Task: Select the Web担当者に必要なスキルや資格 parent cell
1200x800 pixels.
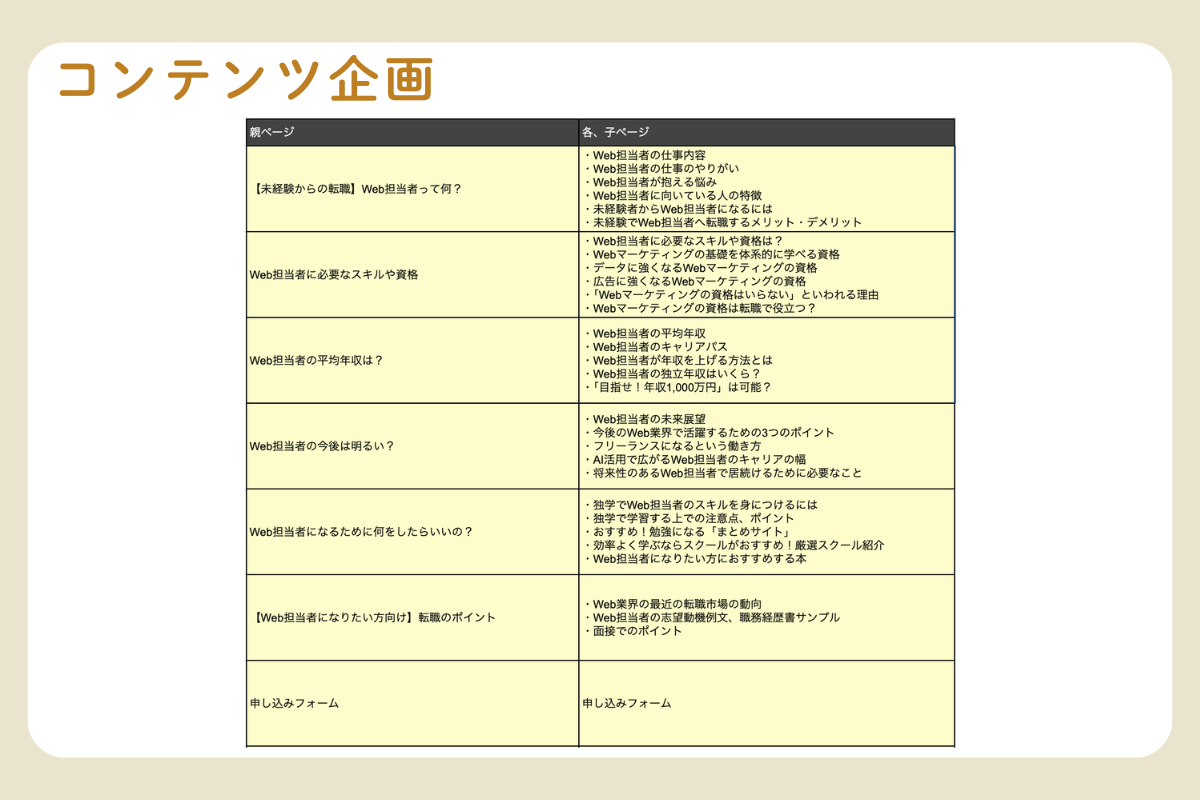Action: point(333,274)
